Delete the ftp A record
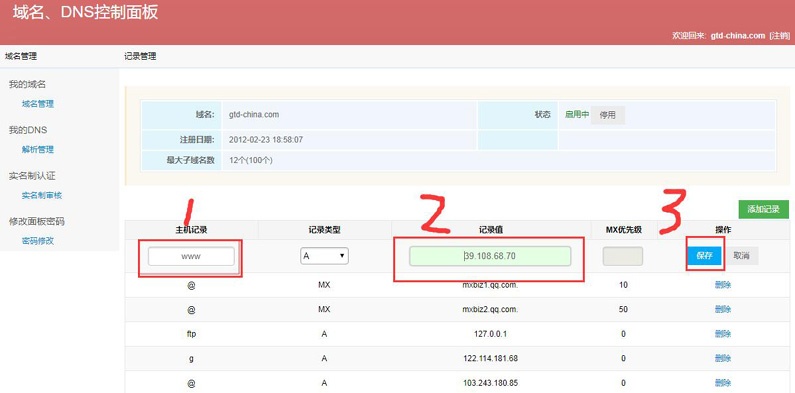Screen dimensions: 795x393 (x=723, y=334)
